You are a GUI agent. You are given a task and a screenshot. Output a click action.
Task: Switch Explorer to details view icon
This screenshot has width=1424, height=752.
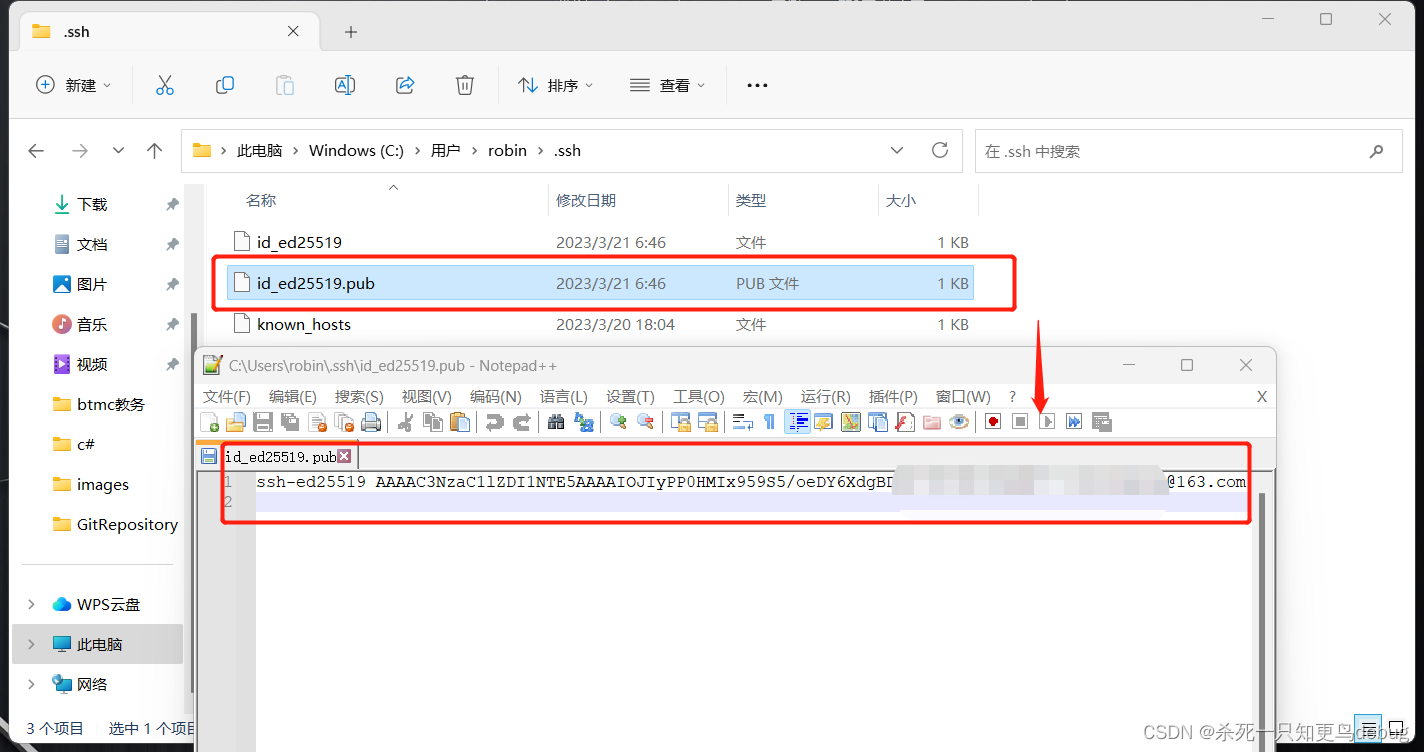(1369, 728)
